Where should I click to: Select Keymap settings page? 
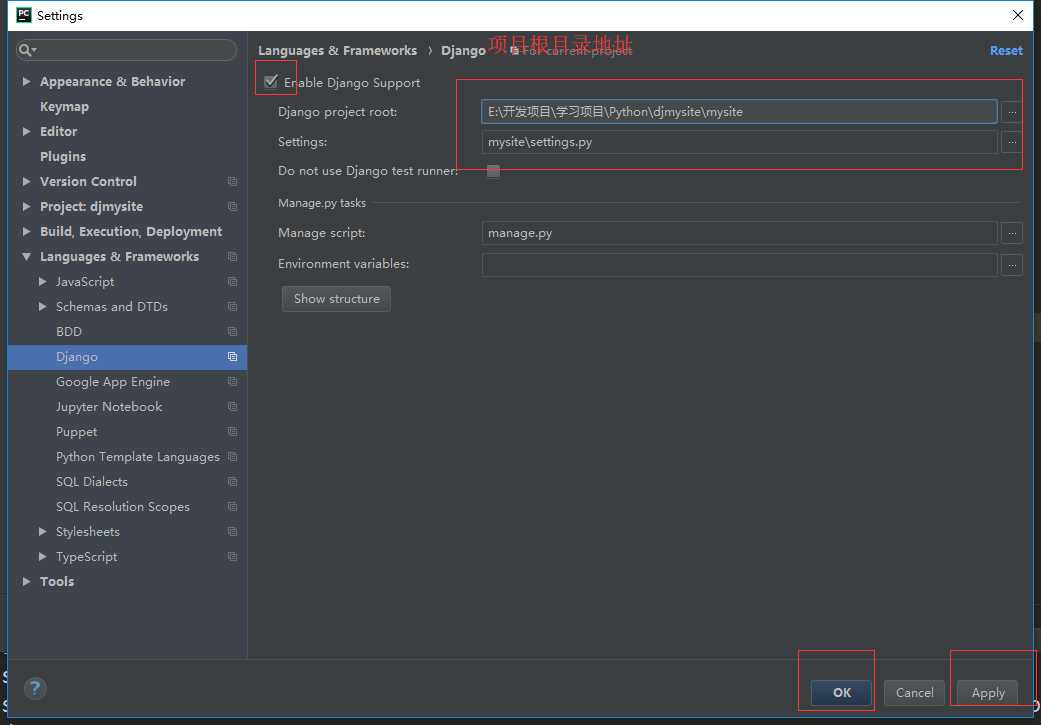pyautogui.click(x=64, y=107)
